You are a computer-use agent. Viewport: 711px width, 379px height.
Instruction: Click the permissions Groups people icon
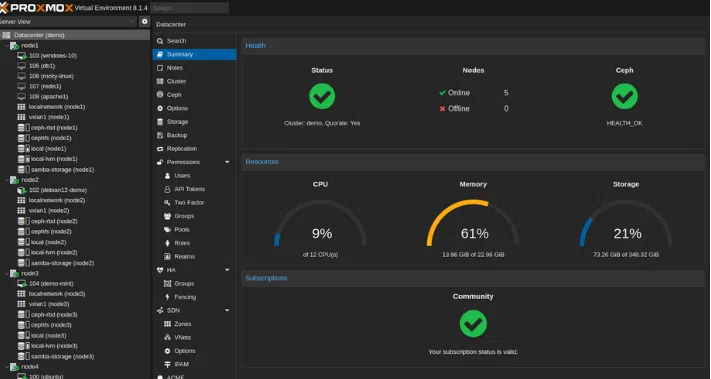(167, 216)
